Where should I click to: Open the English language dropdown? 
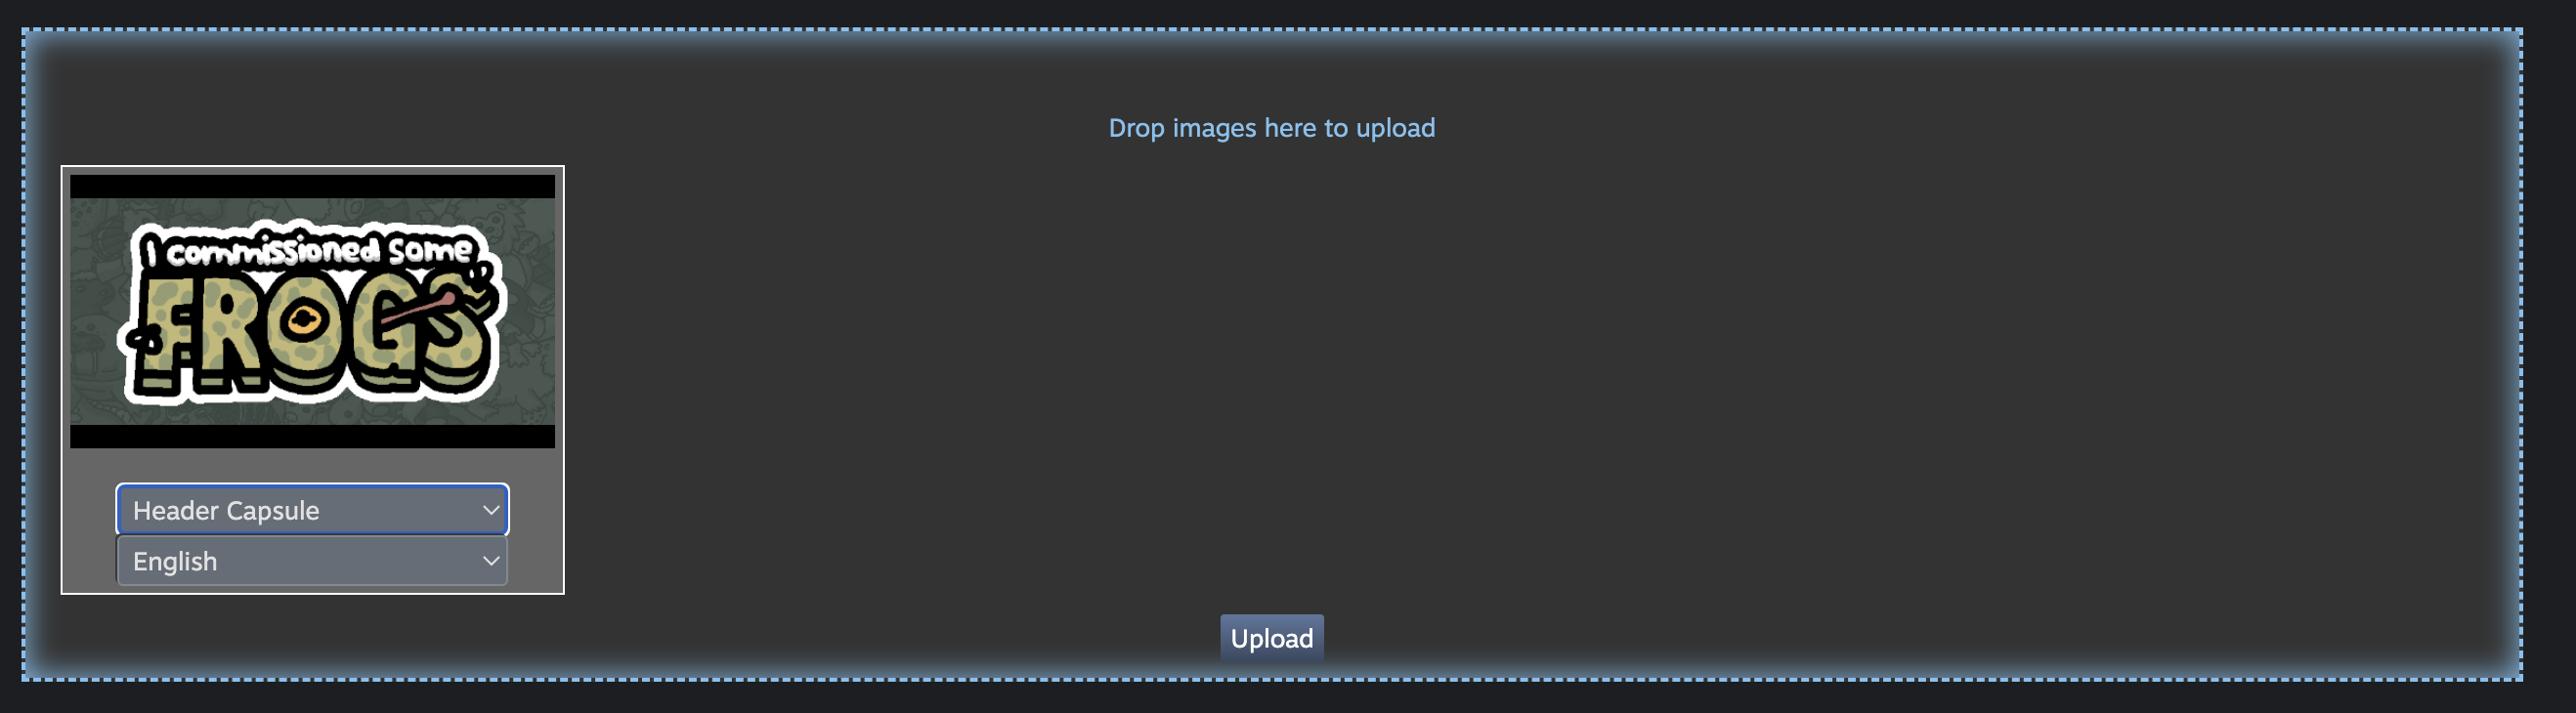point(312,561)
